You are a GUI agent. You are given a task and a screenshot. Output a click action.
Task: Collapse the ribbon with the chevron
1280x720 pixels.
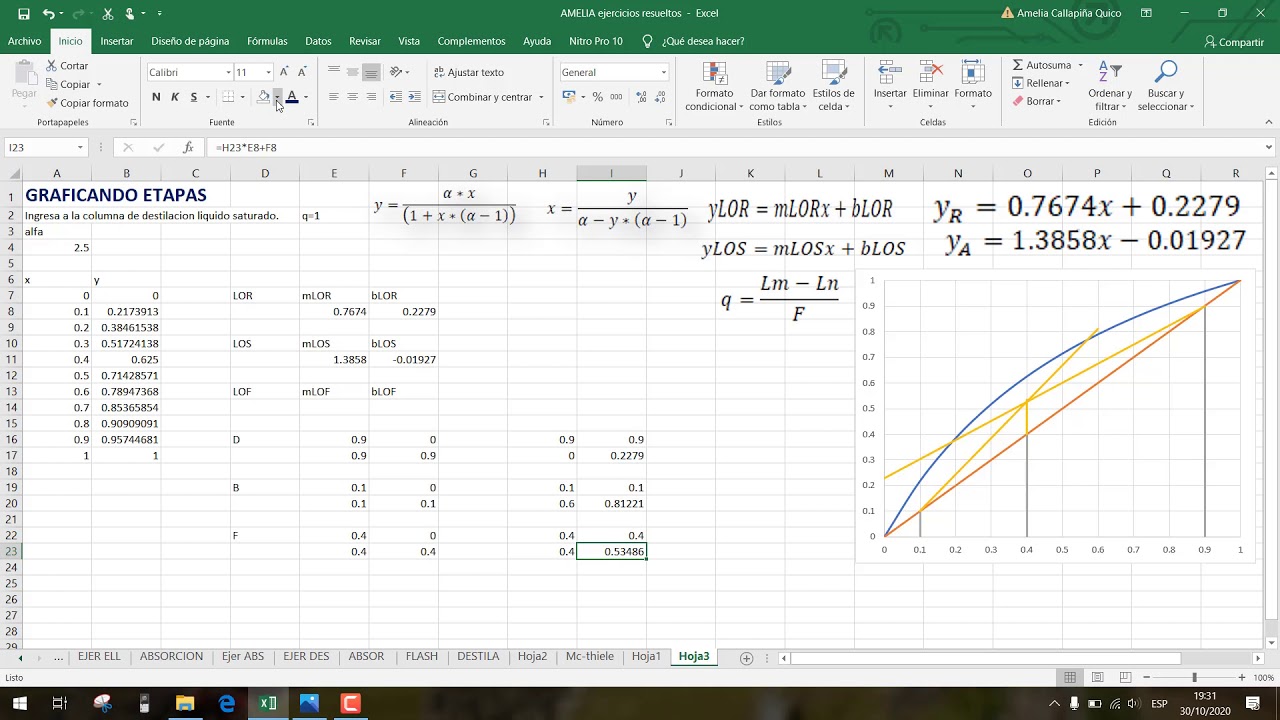[x=1269, y=122]
